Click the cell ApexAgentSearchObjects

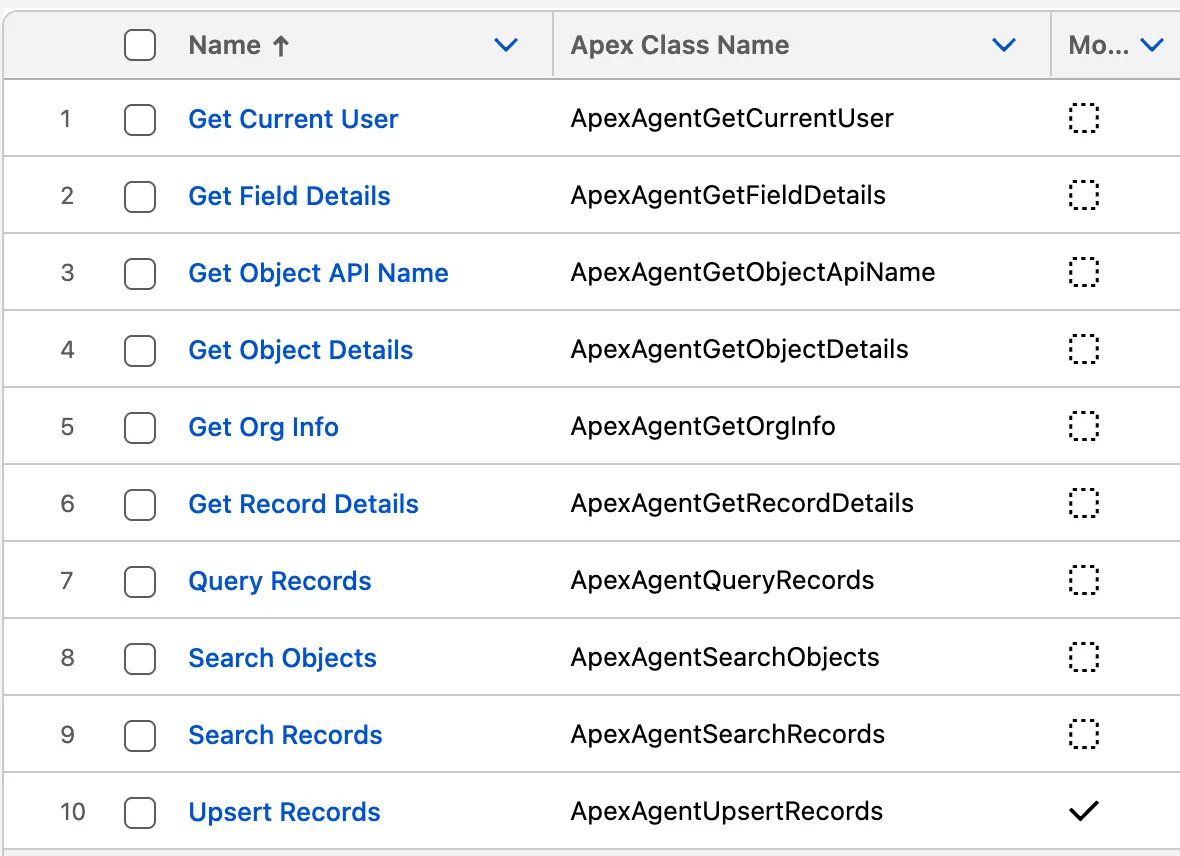[x=725, y=657]
